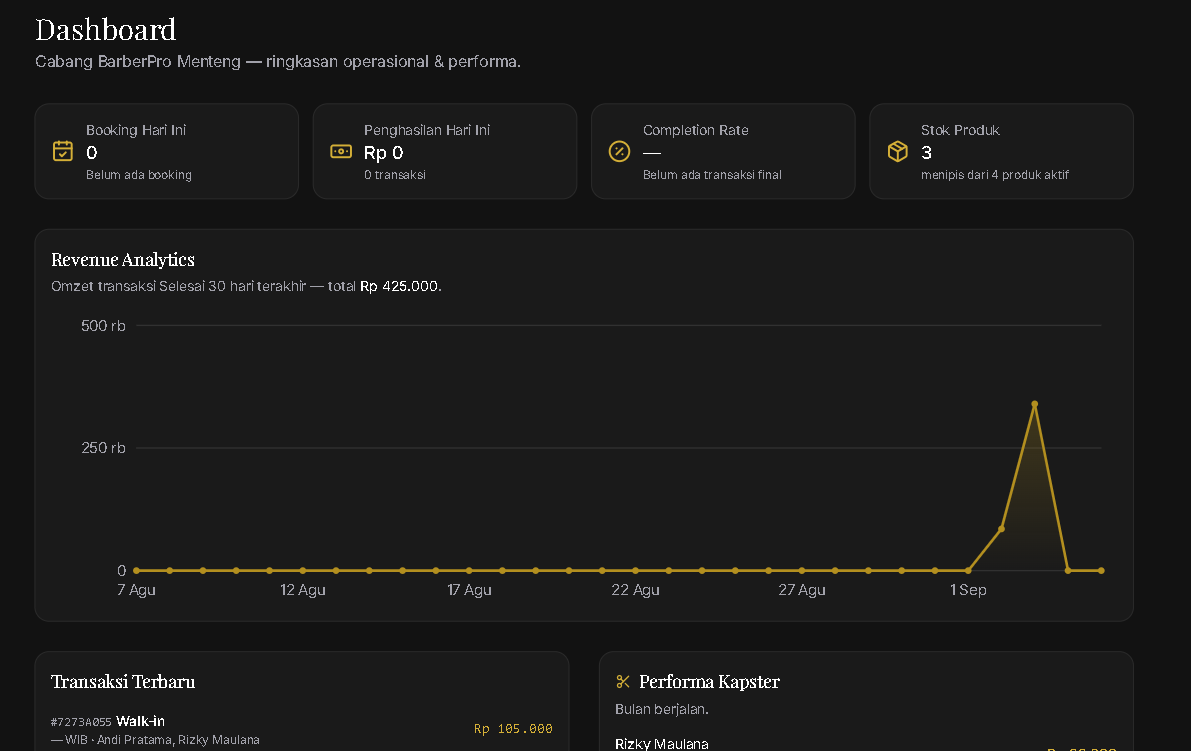Click the percent icon on Completion Rate card
1191x751 pixels.
point(620,151)
